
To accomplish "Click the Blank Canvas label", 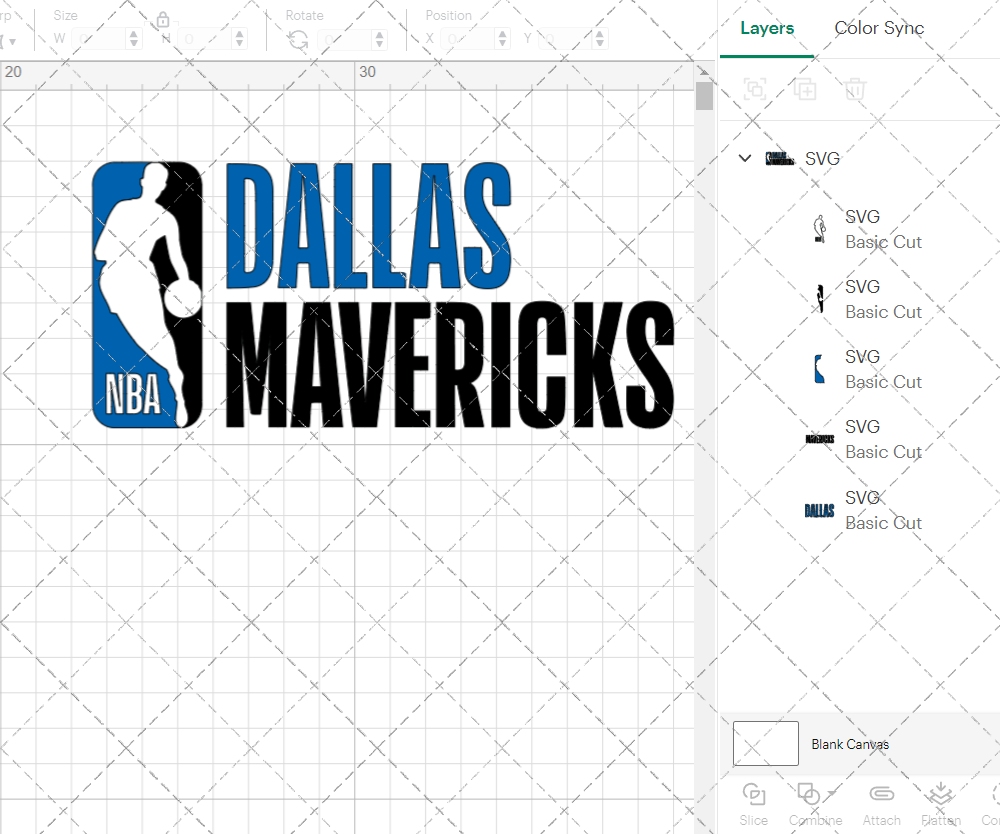I will coord(849,744).
